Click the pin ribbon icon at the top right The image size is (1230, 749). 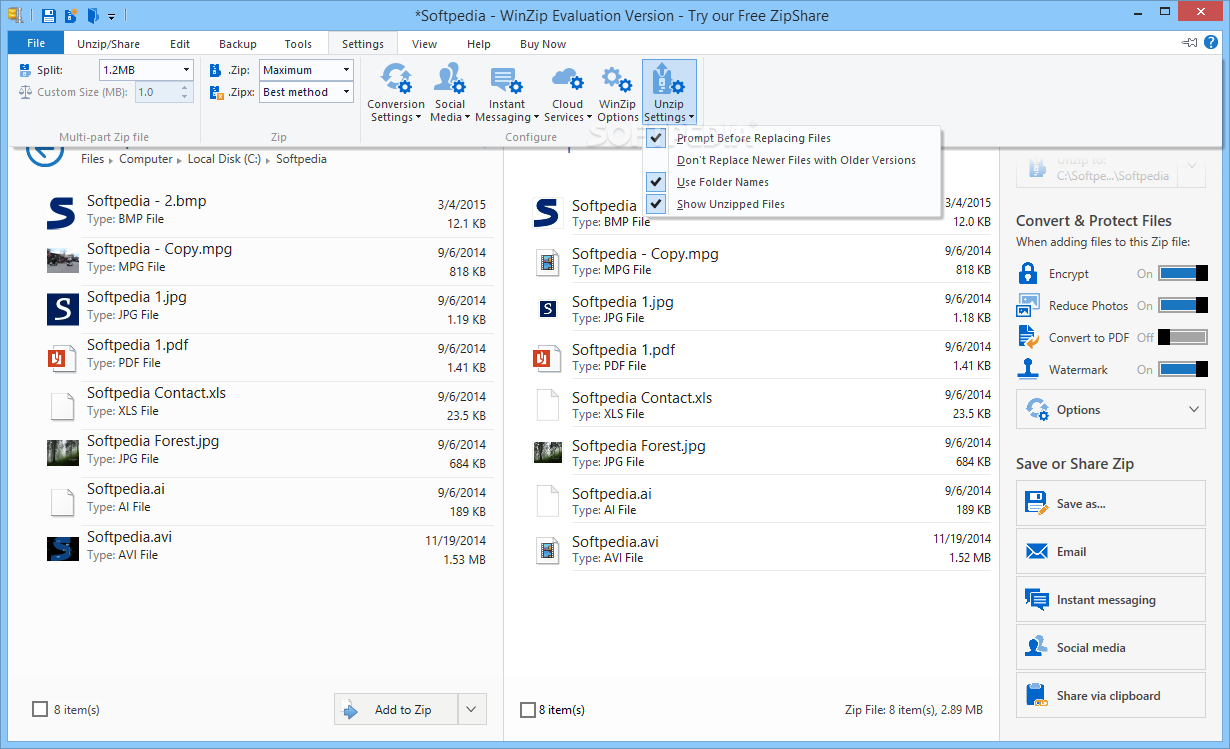click(x=1189, y=43)
